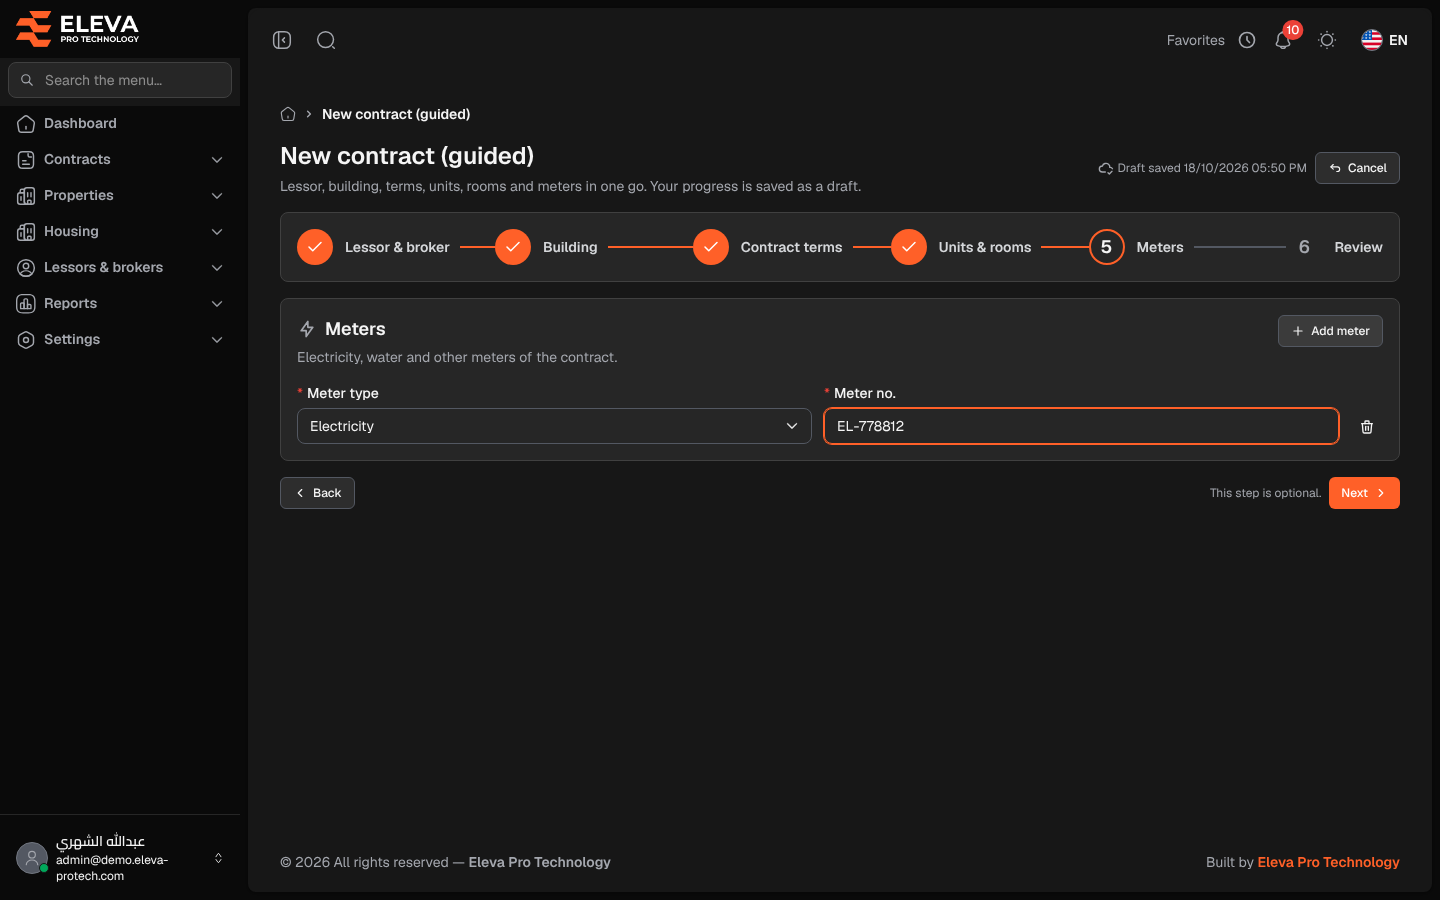Image resolution: width=1440 pixels, height=900 pixels.
Task: Open notifications bell icon
Action: (x=1283, y=40)
